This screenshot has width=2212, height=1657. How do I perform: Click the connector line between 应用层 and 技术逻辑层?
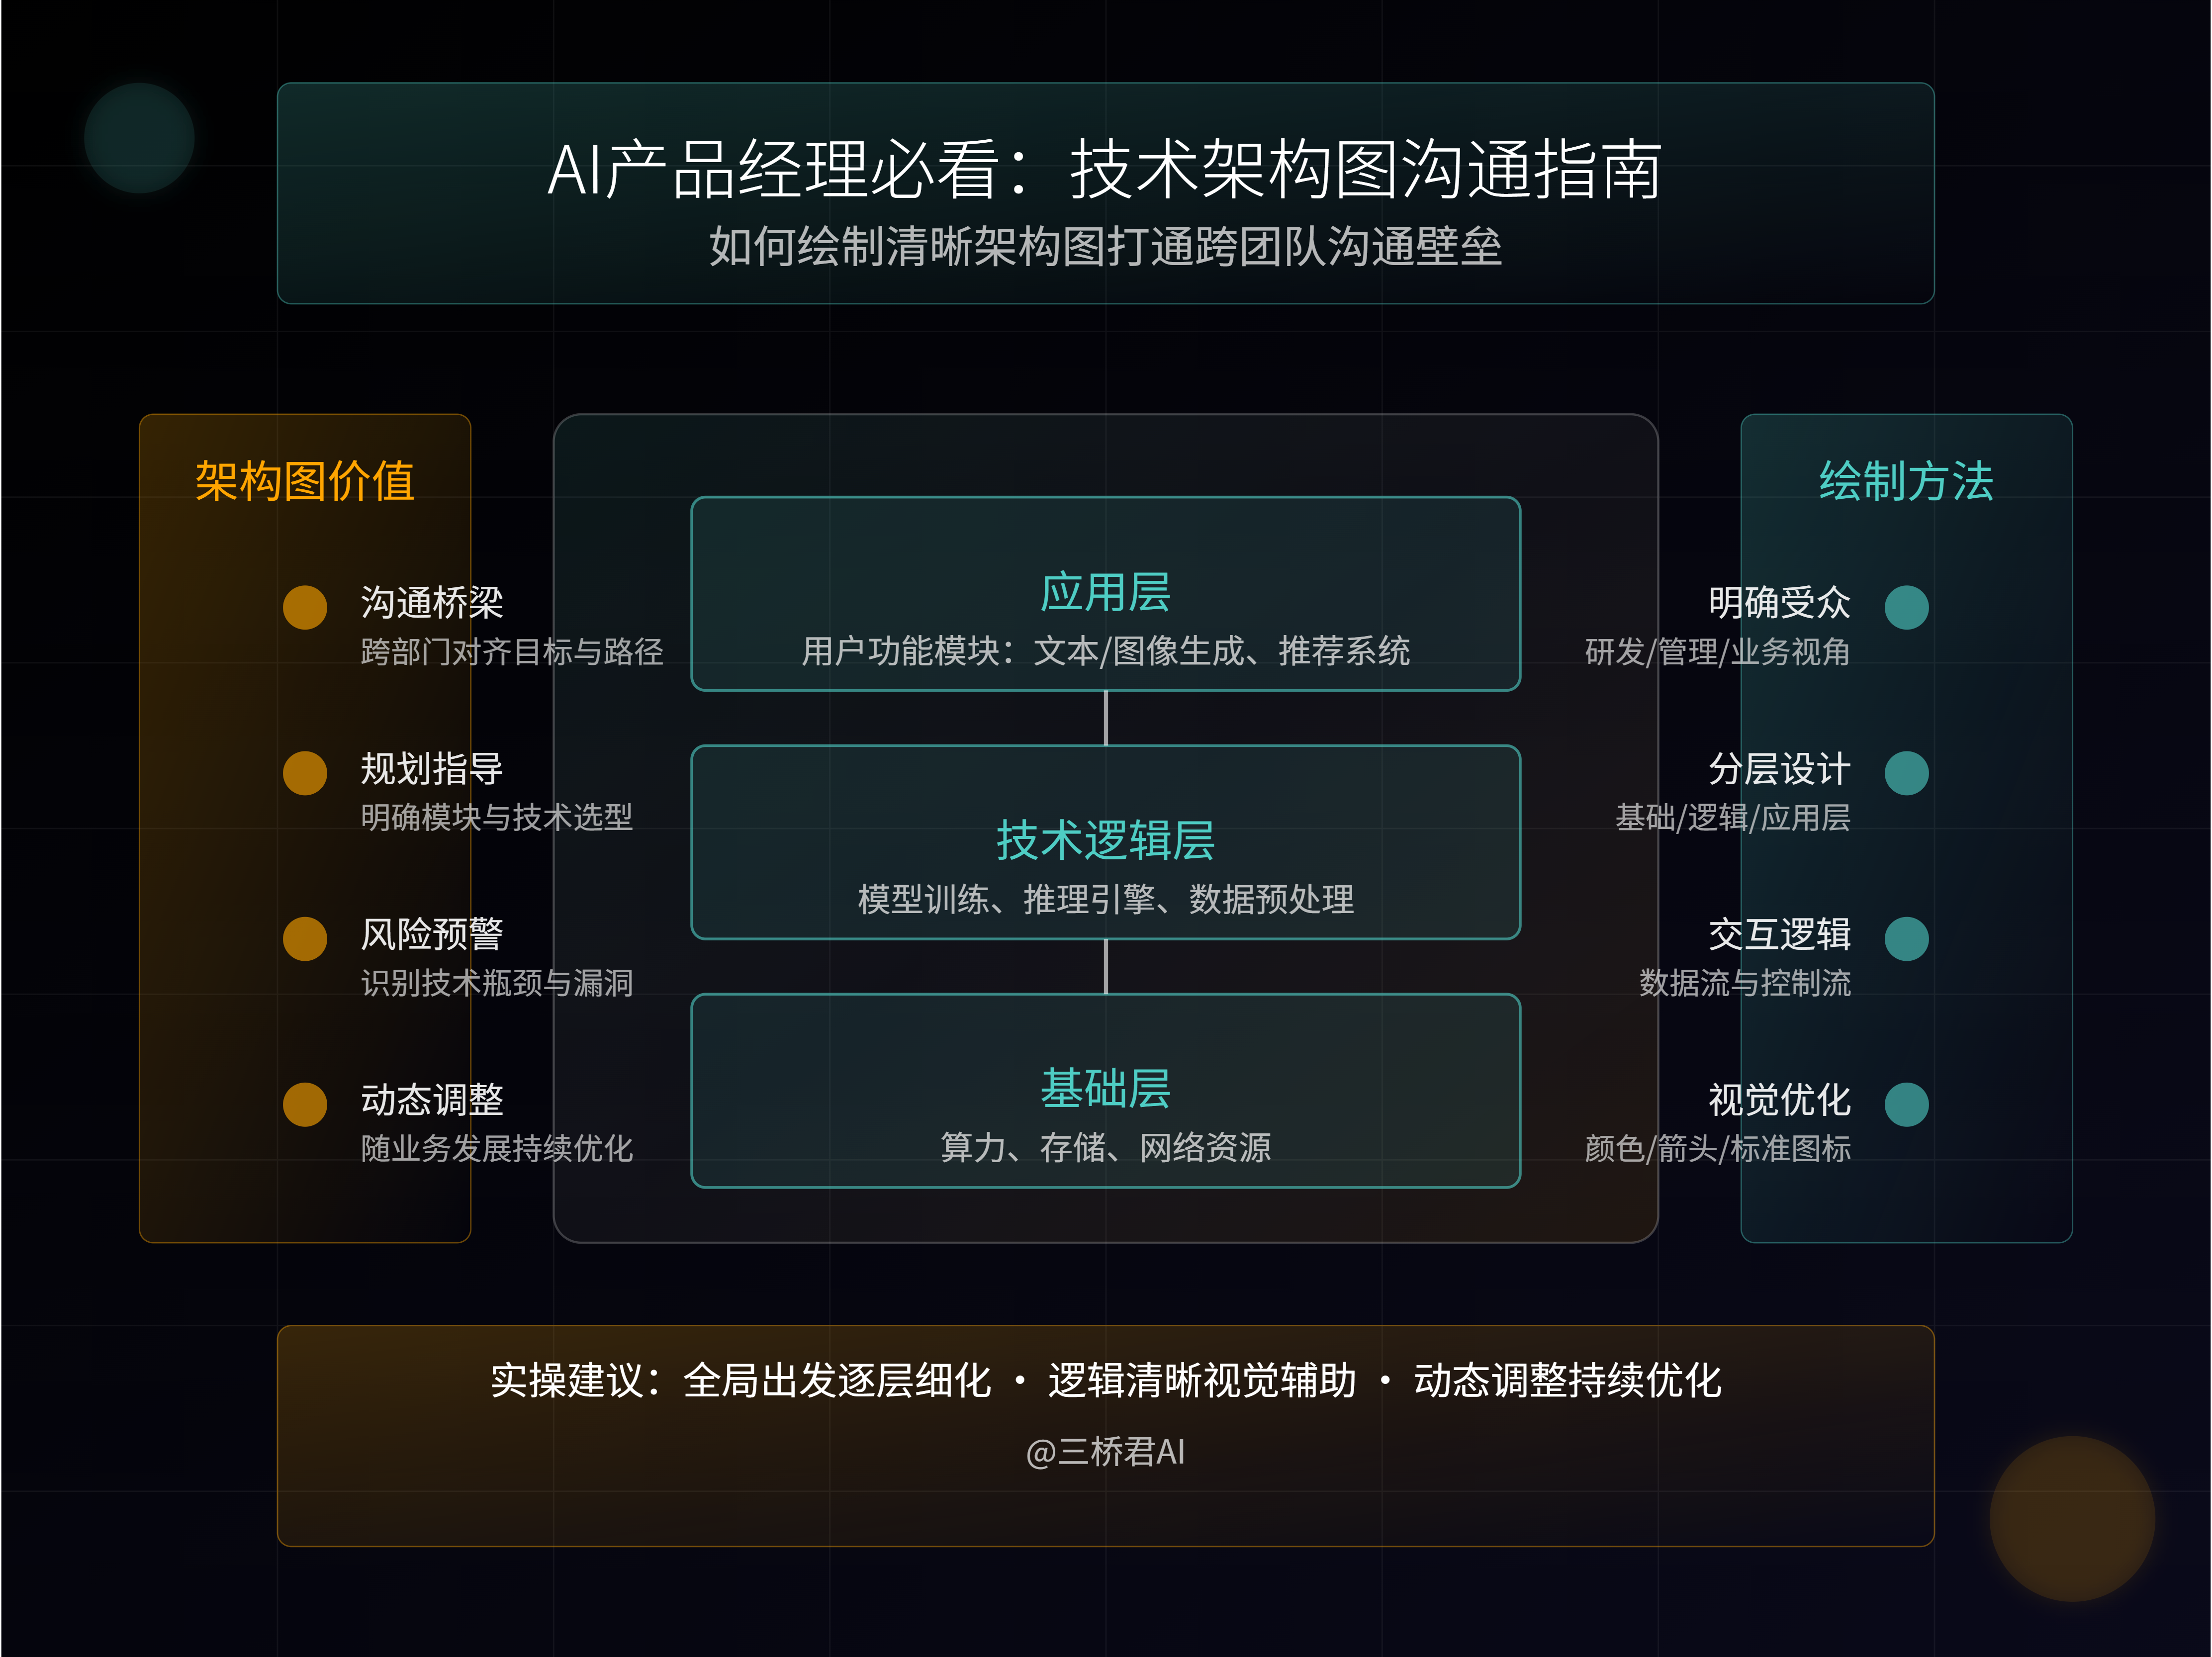1106,718
